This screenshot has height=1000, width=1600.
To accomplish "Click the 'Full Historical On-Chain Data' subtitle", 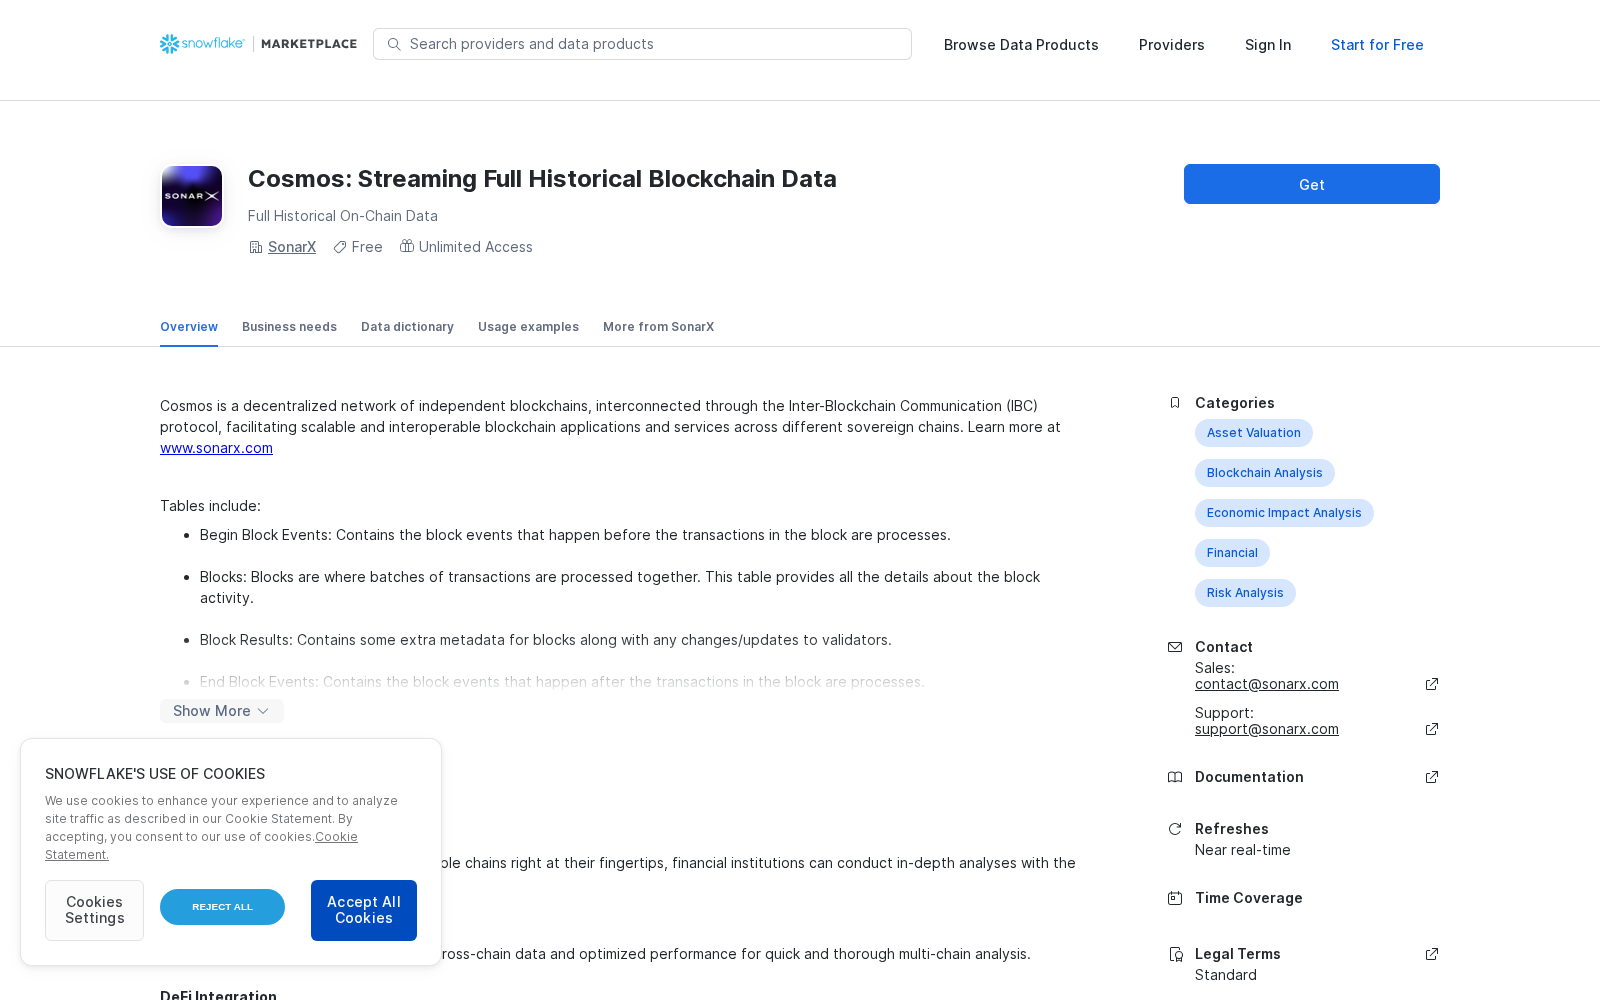I will coord(343,216).
